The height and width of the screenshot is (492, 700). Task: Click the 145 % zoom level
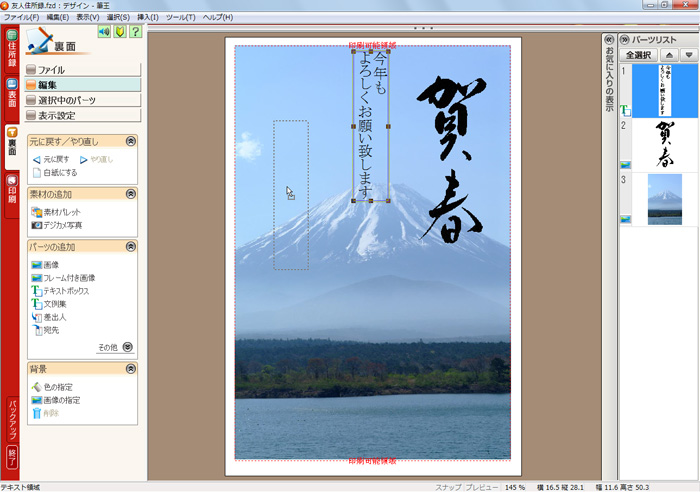point(515,486)
